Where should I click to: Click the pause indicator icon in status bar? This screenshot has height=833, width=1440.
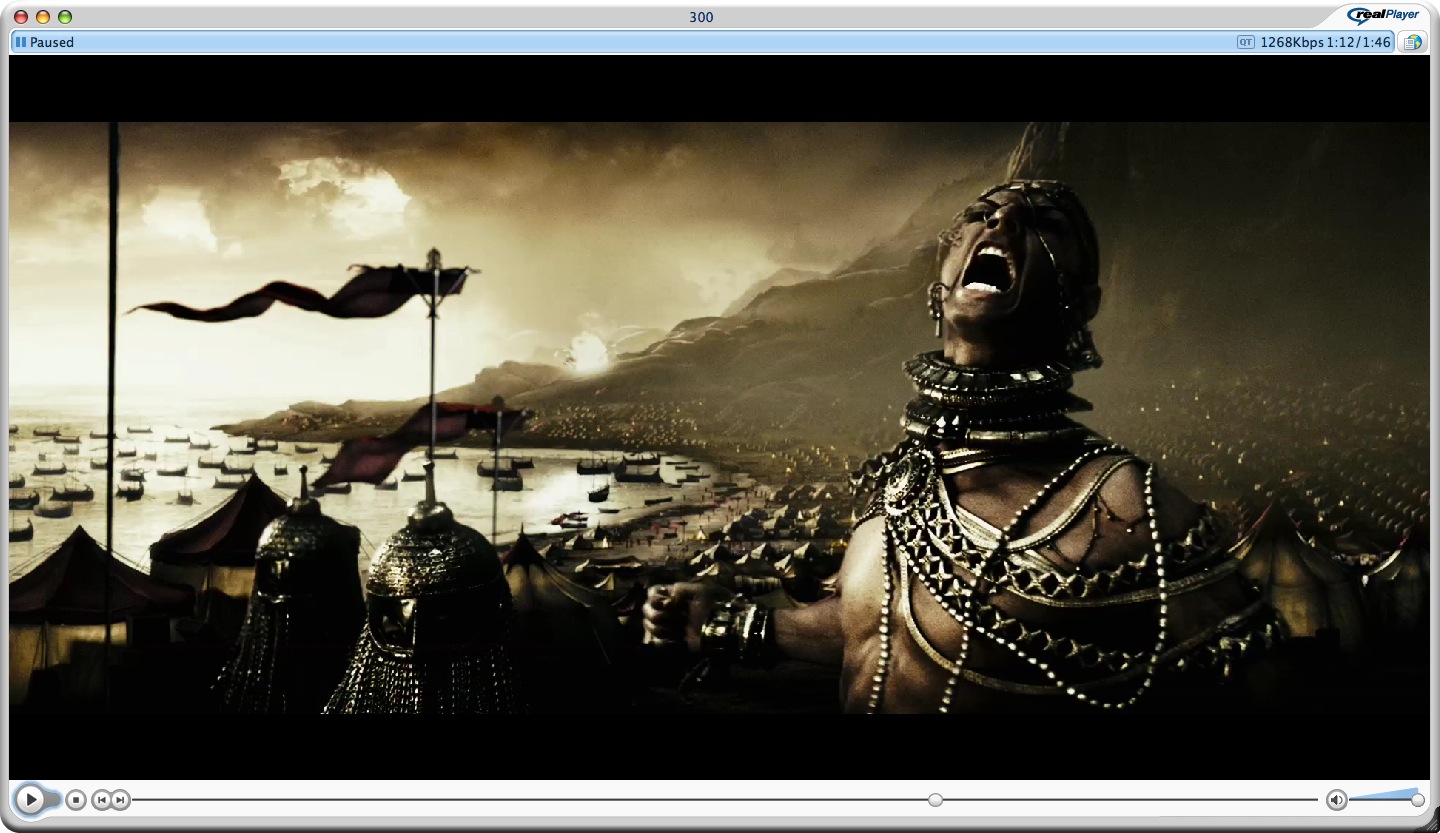coord(21,42)
